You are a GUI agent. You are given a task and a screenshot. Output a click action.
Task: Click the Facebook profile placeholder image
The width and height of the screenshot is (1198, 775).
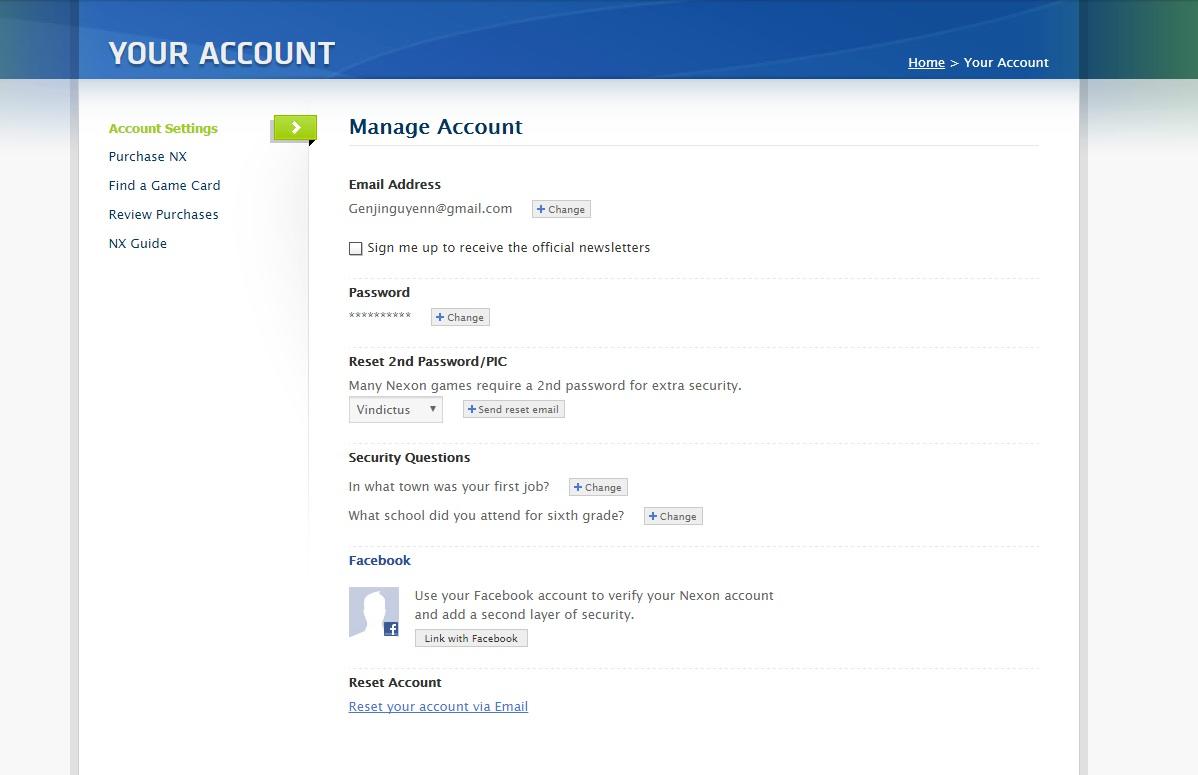[x=374, y=612]
